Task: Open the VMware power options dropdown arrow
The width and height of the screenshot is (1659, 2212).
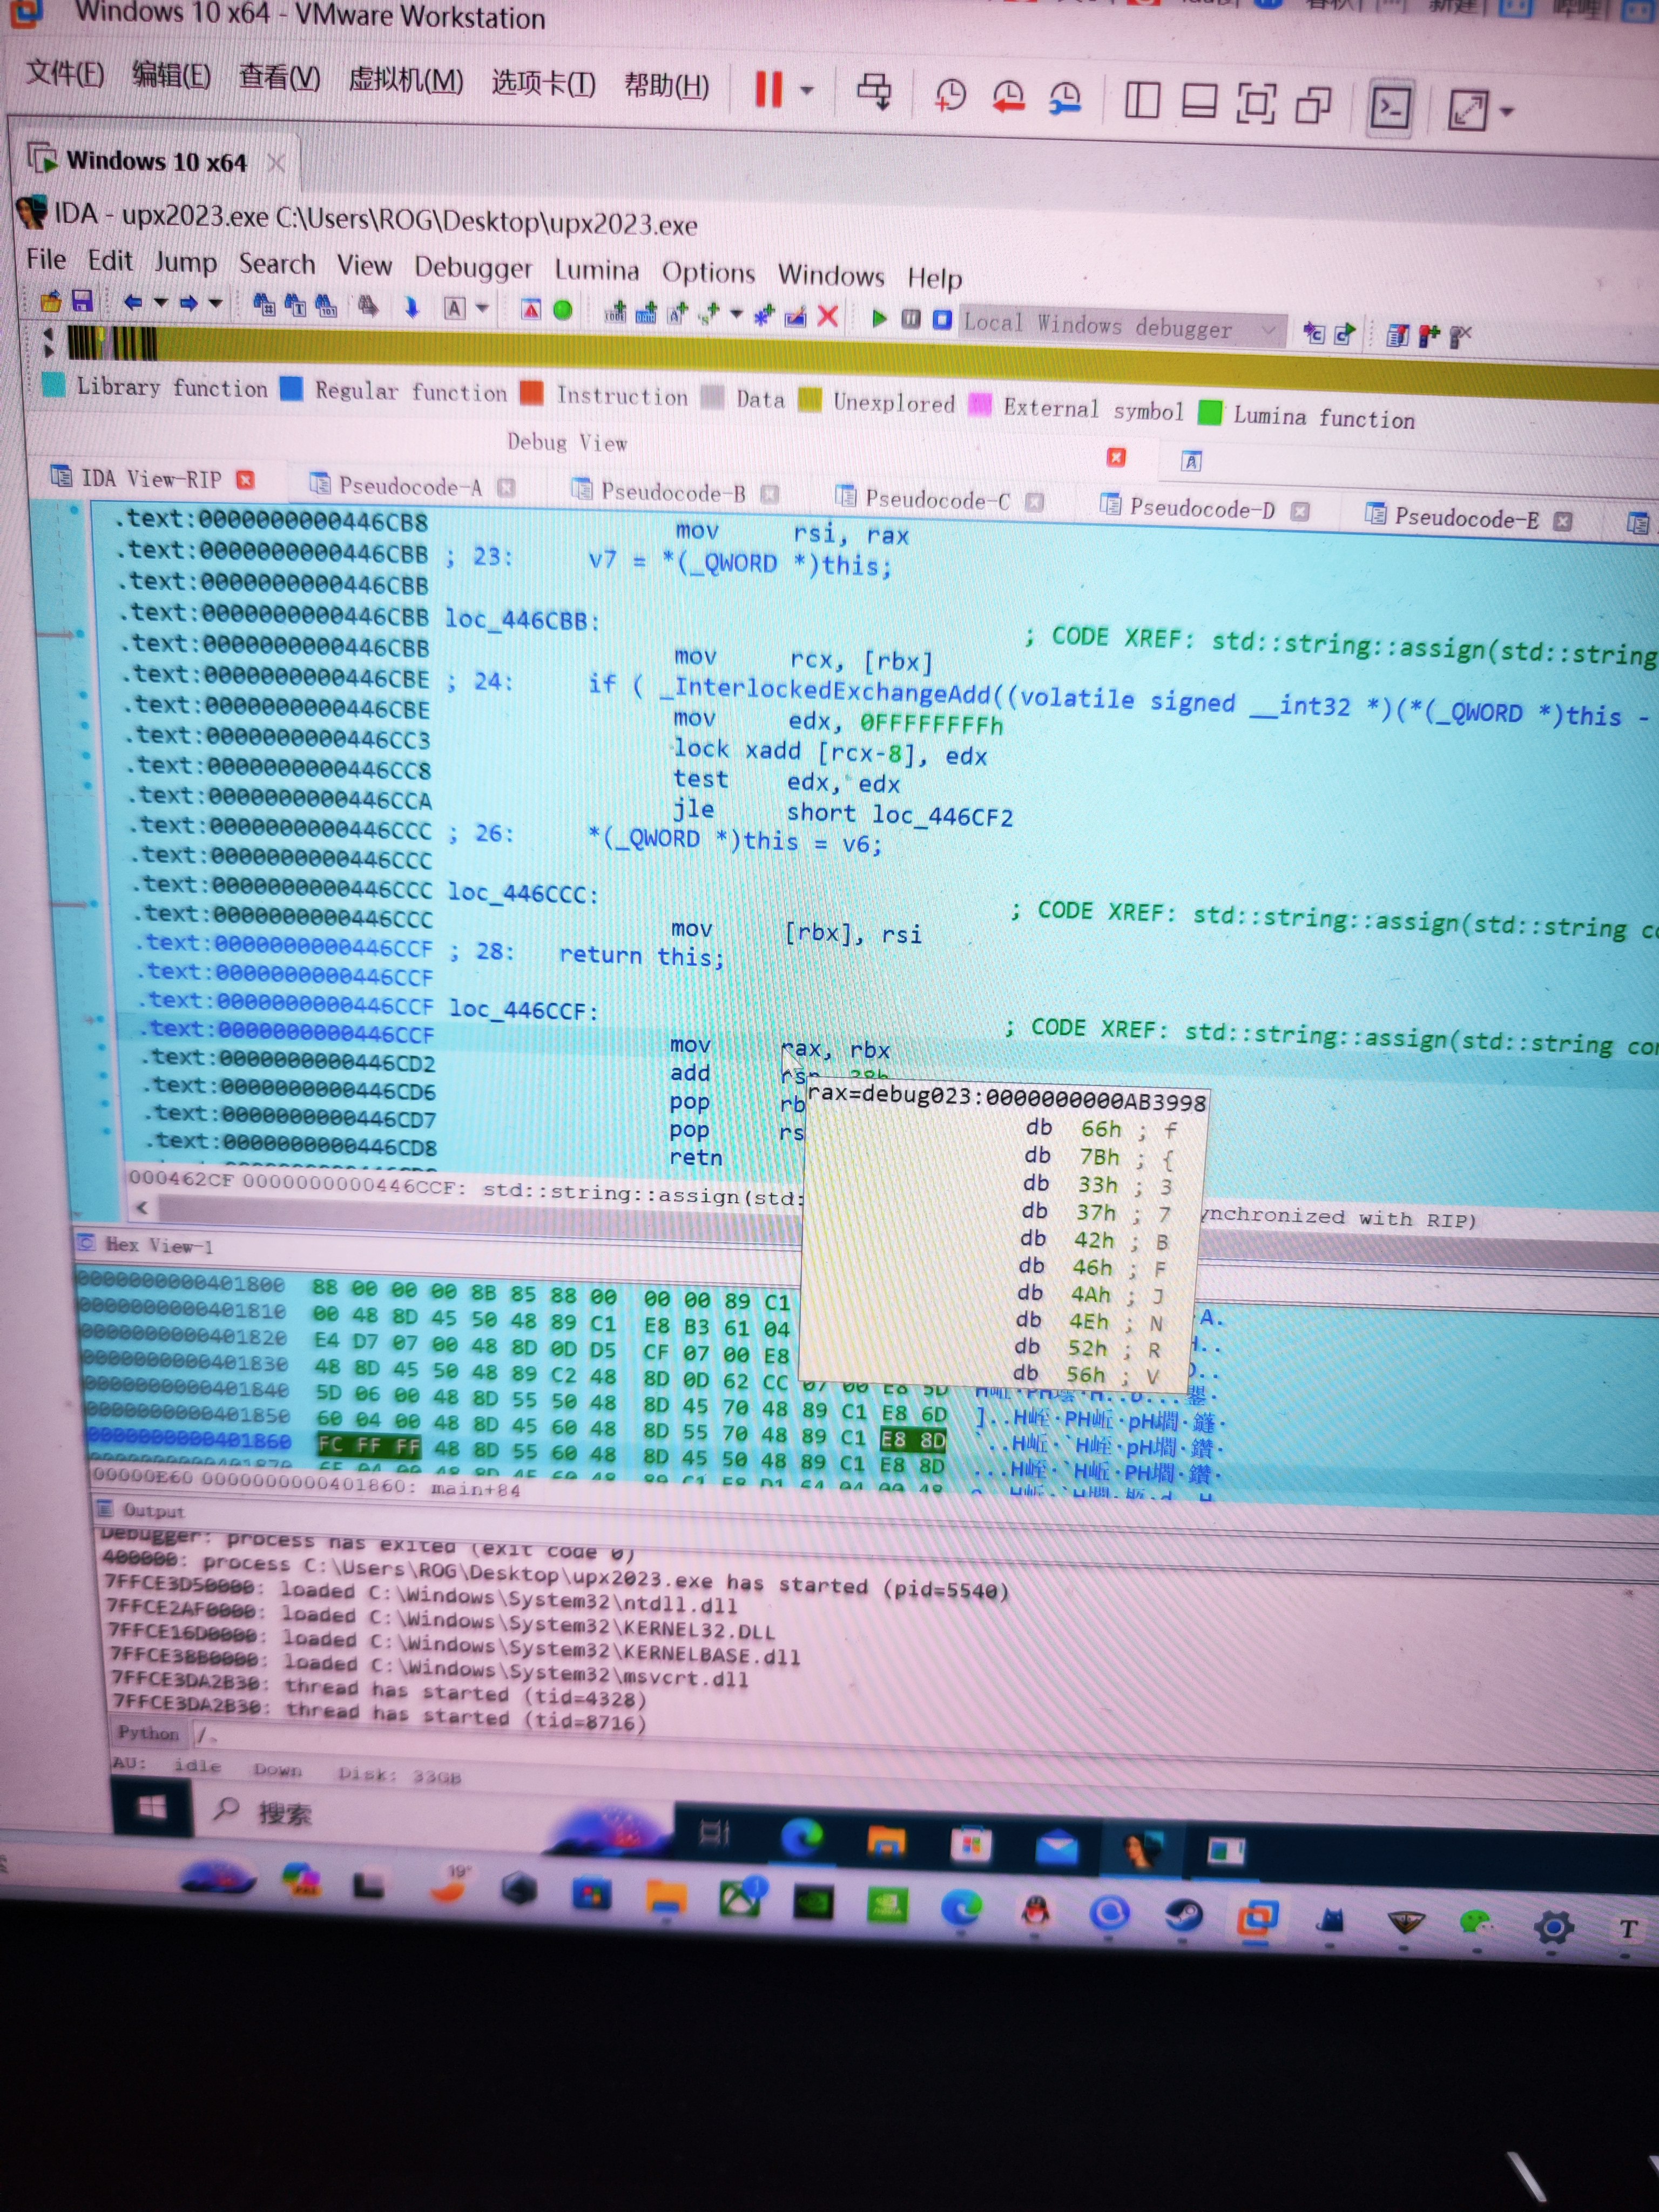Action: click(x=806, y=91)
